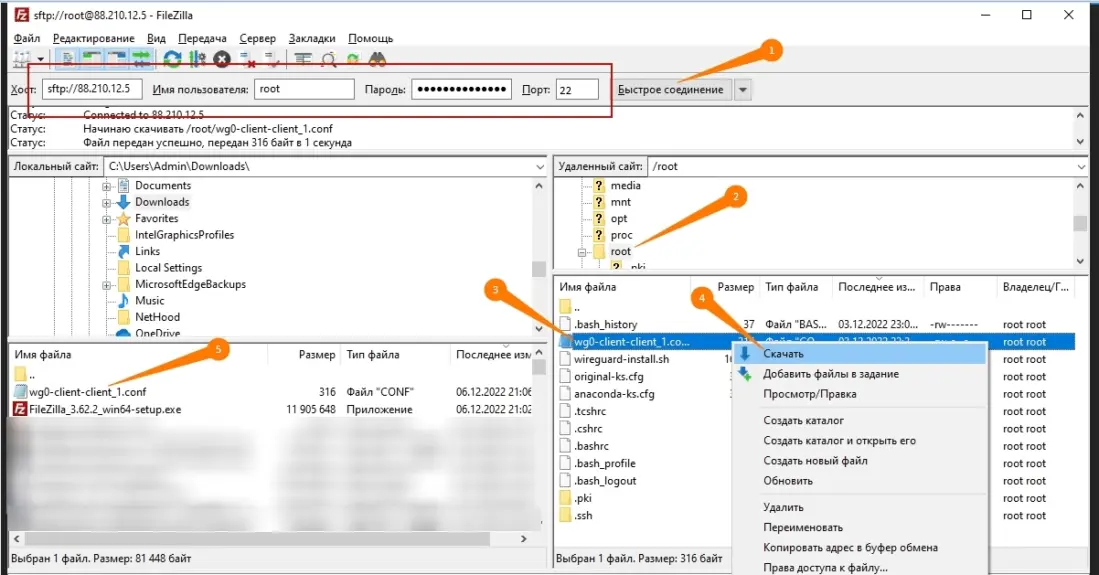
Task: Open the Site Manager icon
Action: tap(20, 60)
